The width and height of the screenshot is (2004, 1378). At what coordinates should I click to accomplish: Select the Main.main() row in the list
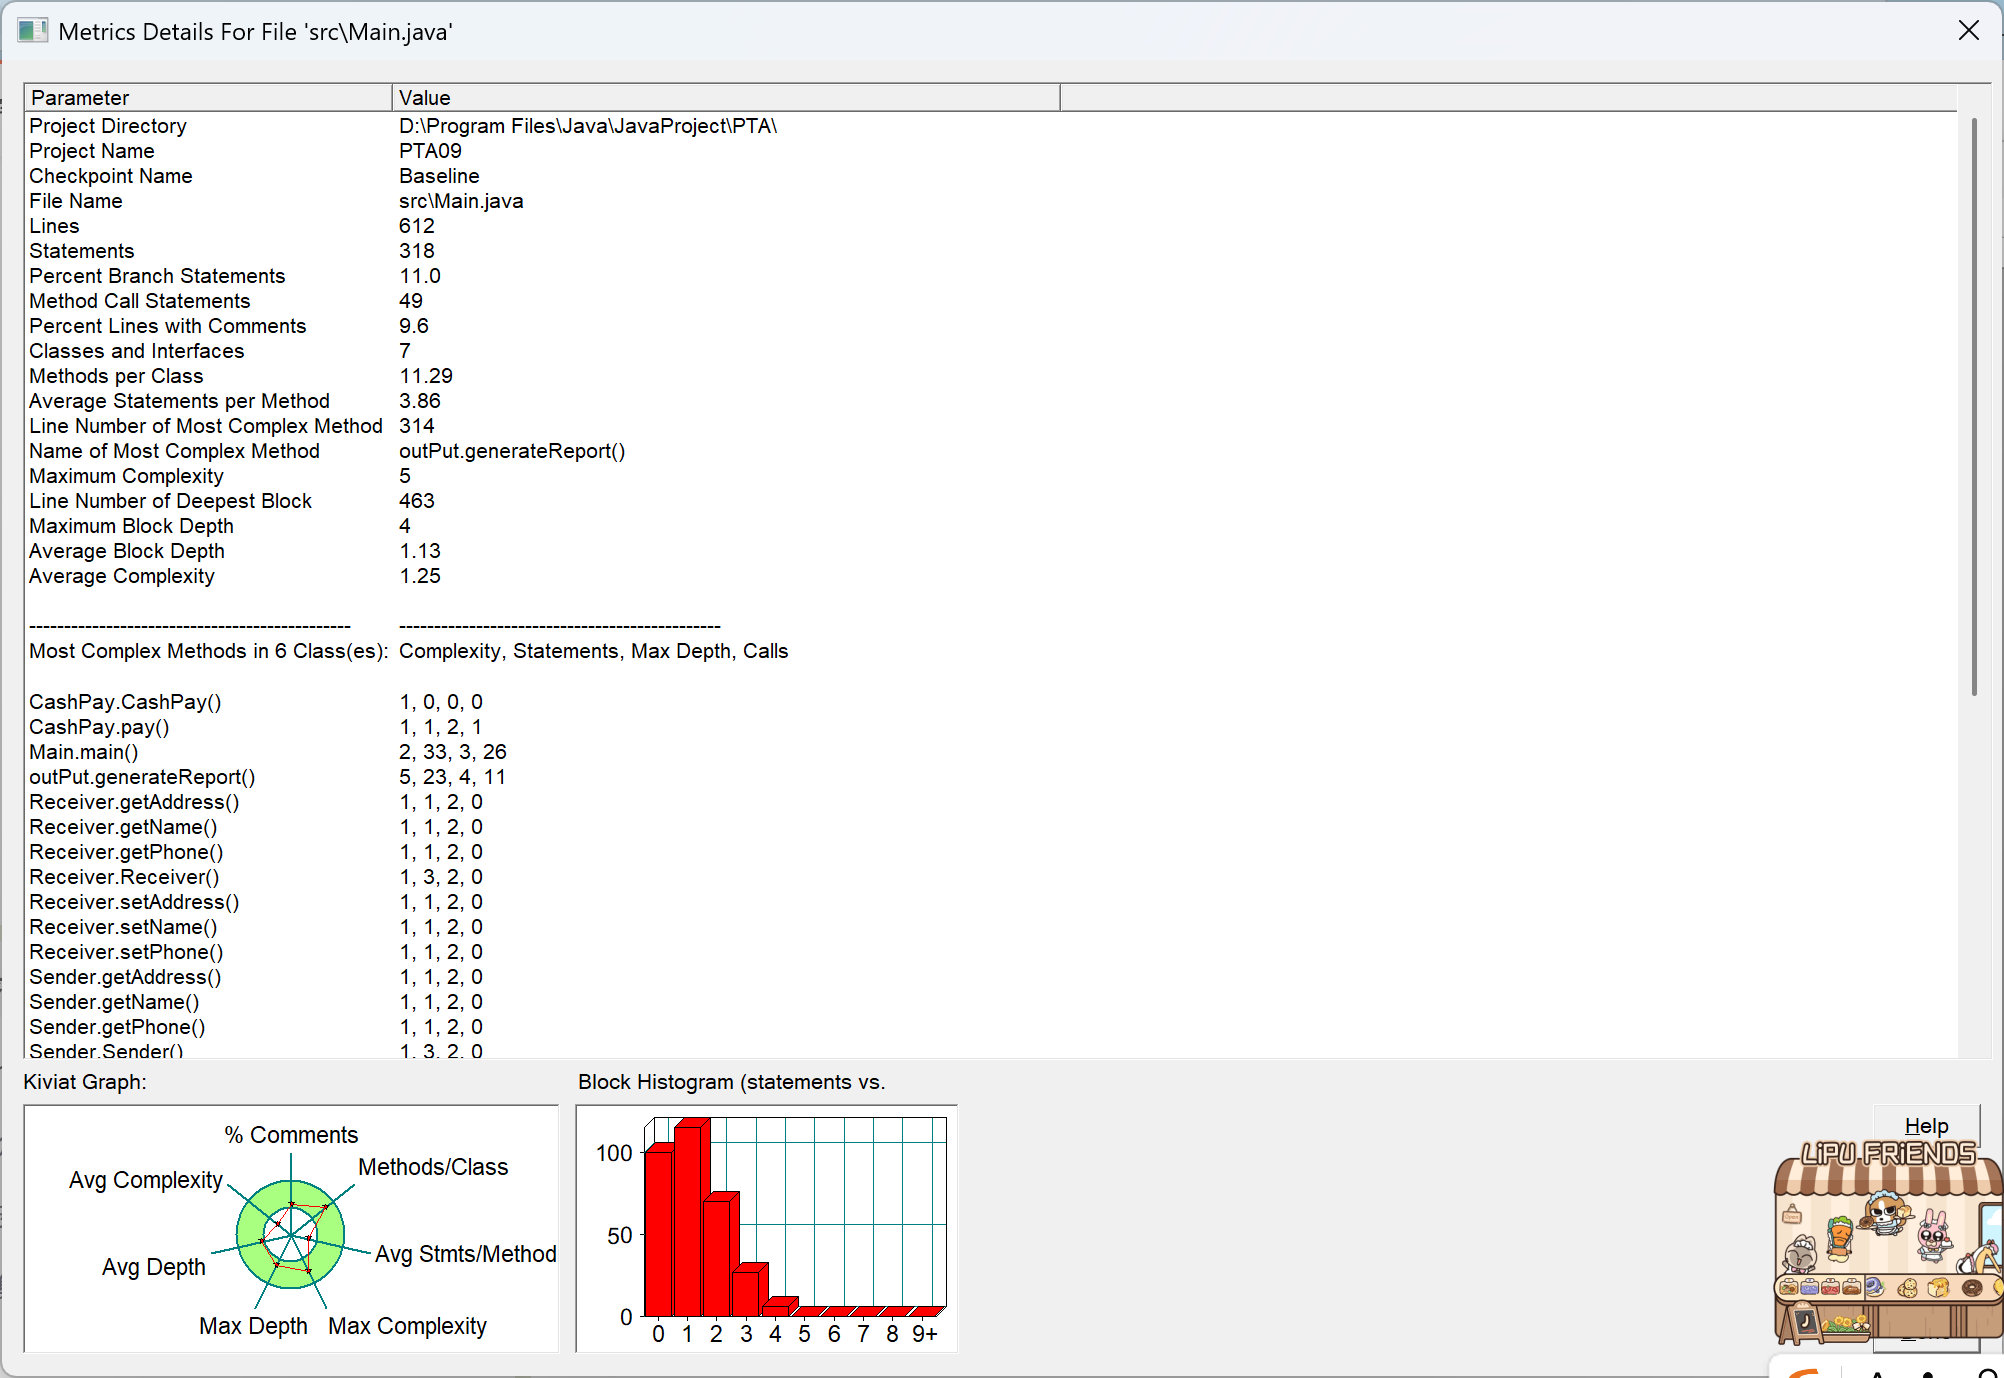coord(84,752)
